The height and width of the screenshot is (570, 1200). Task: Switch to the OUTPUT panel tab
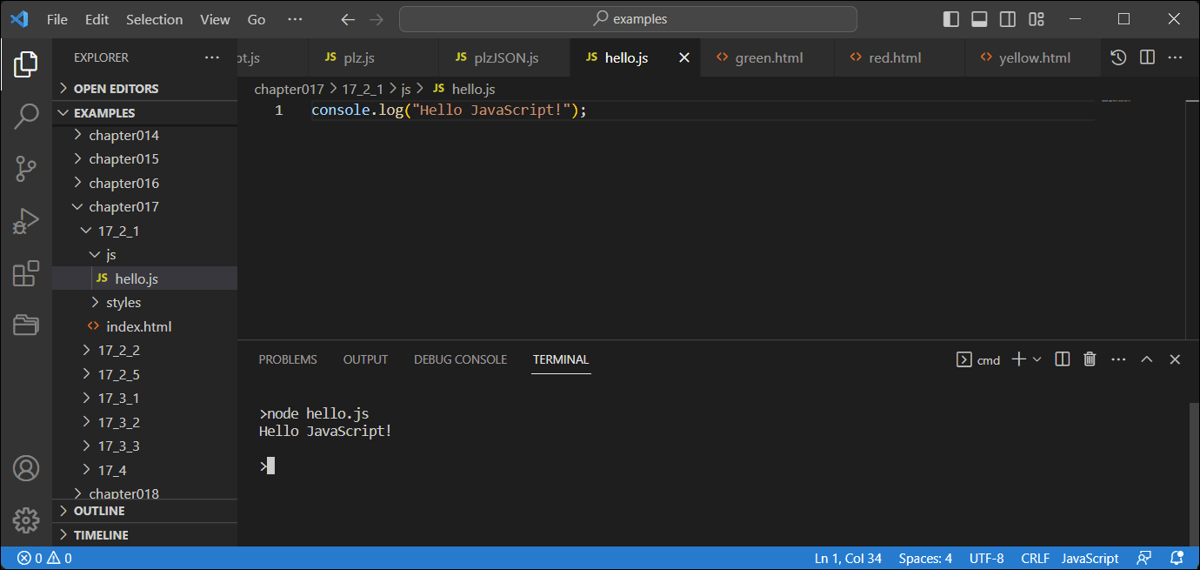pyautogui.click(x=365, y=359)
